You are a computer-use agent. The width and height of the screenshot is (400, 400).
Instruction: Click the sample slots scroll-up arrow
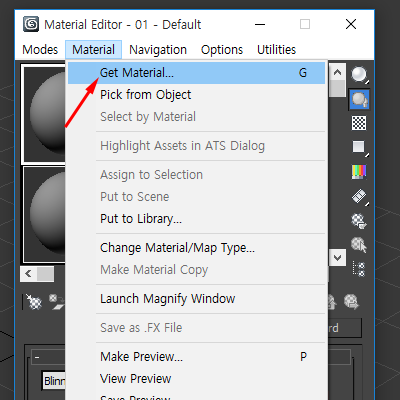click(x=337, y=72)
